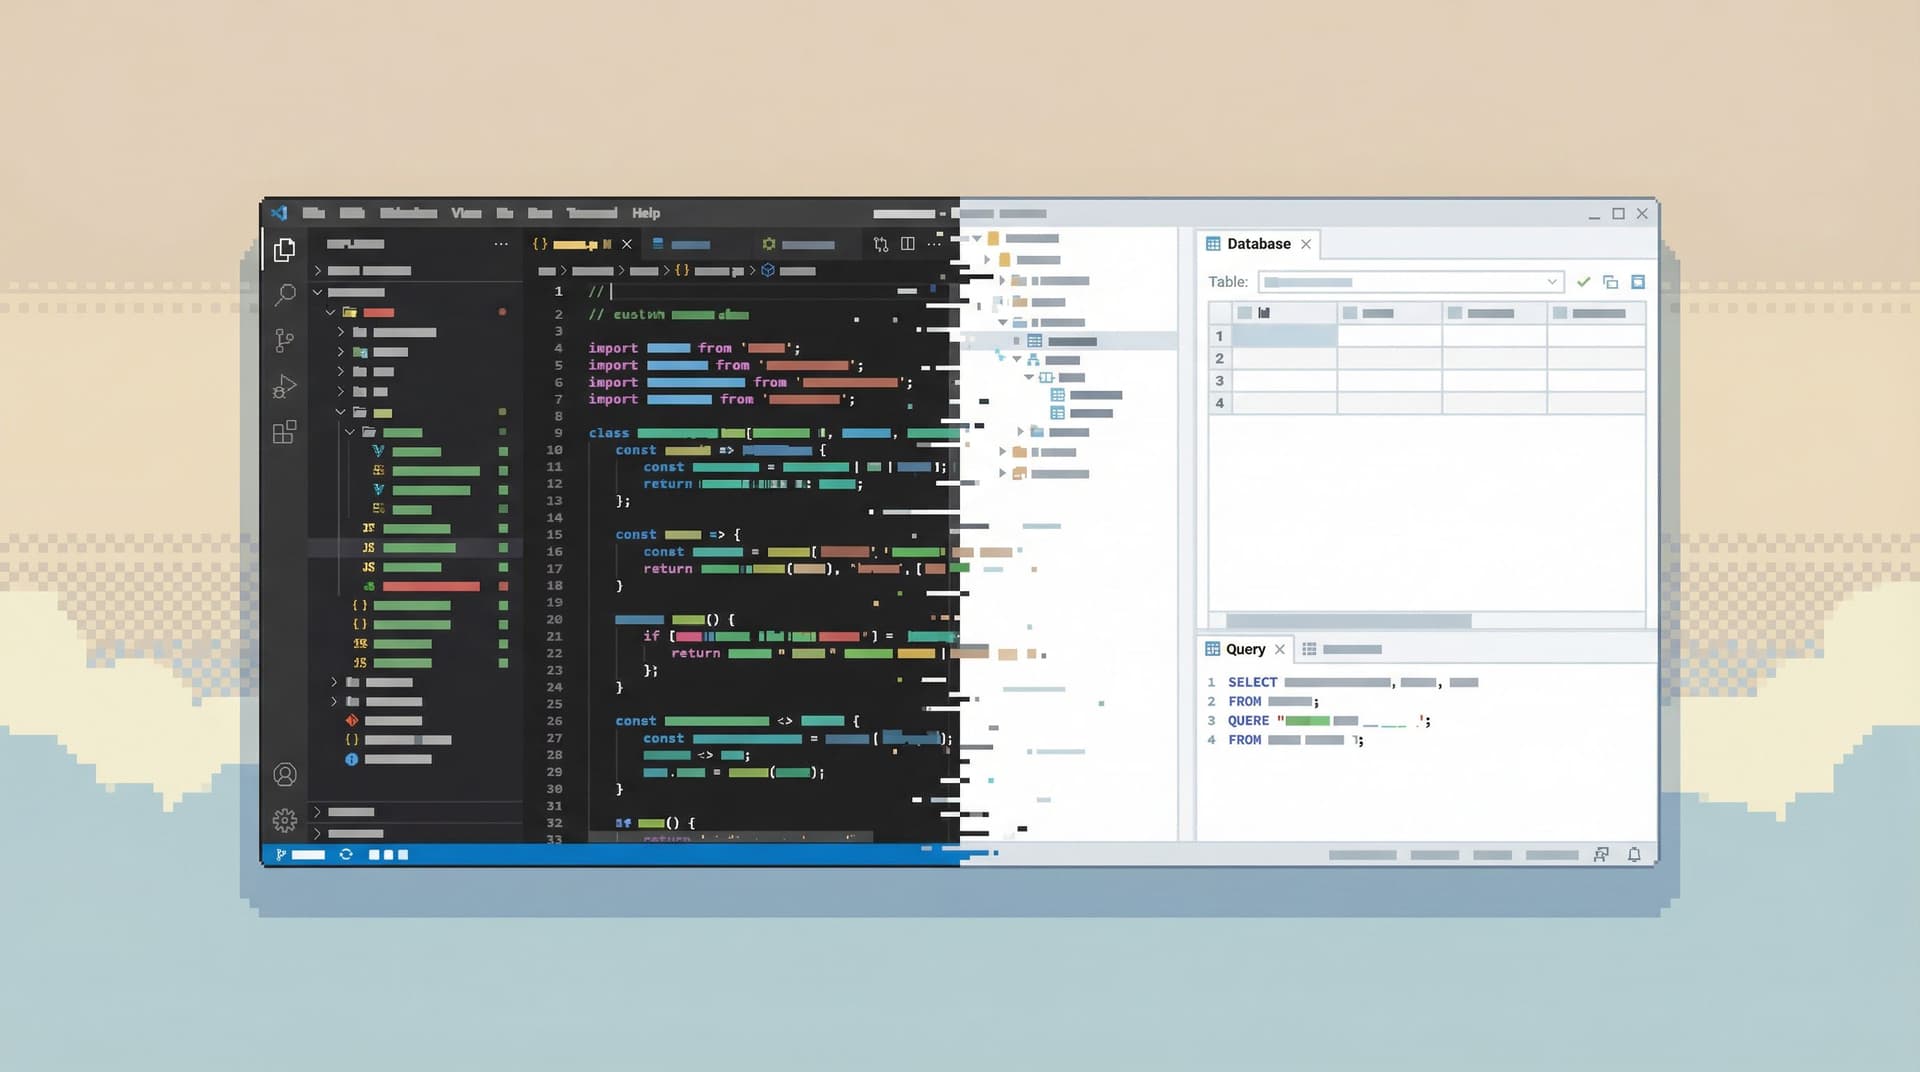Click the '...' more actions button in Explorer panel
The height and width of the screenshot is (1072, 1920).
501,244
